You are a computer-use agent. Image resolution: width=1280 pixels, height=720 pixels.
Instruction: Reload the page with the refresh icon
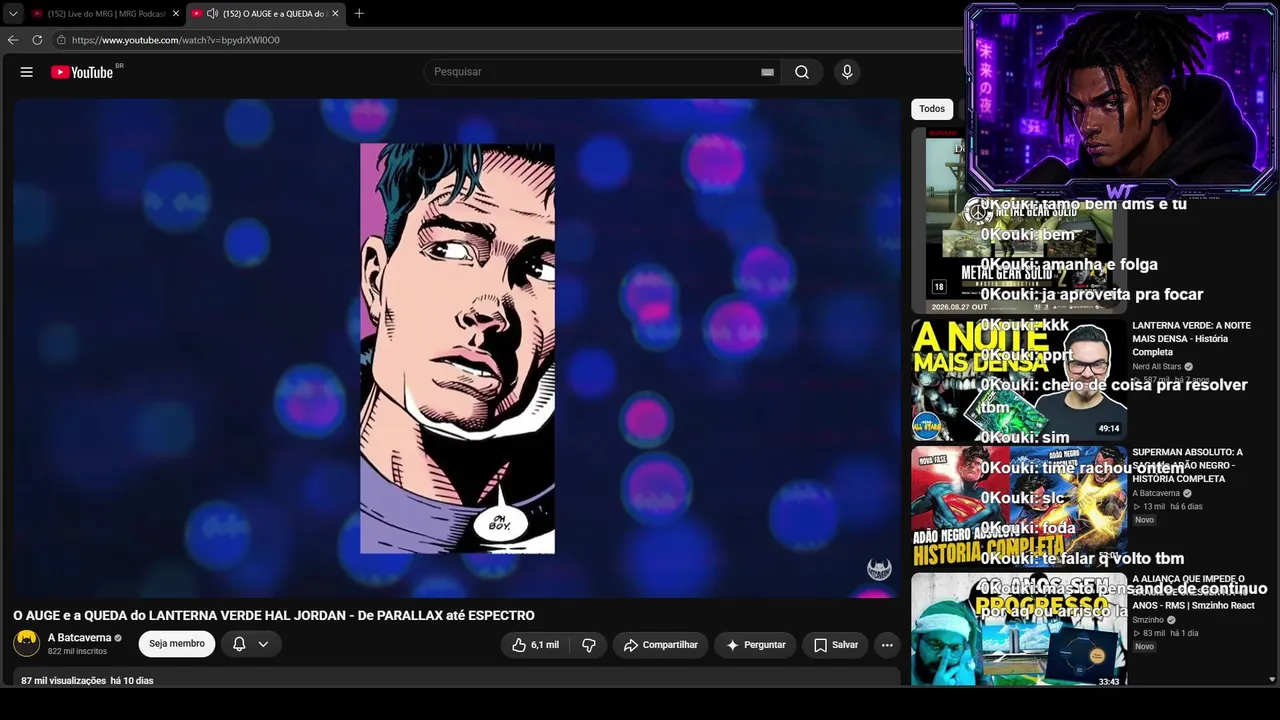37,40
